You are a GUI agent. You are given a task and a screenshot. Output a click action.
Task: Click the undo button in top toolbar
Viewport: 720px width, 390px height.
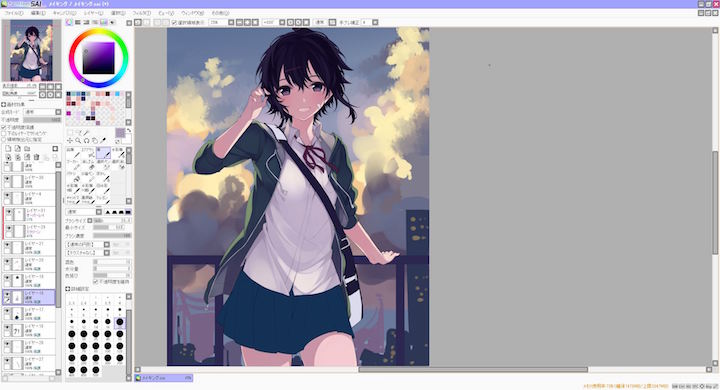138,22
